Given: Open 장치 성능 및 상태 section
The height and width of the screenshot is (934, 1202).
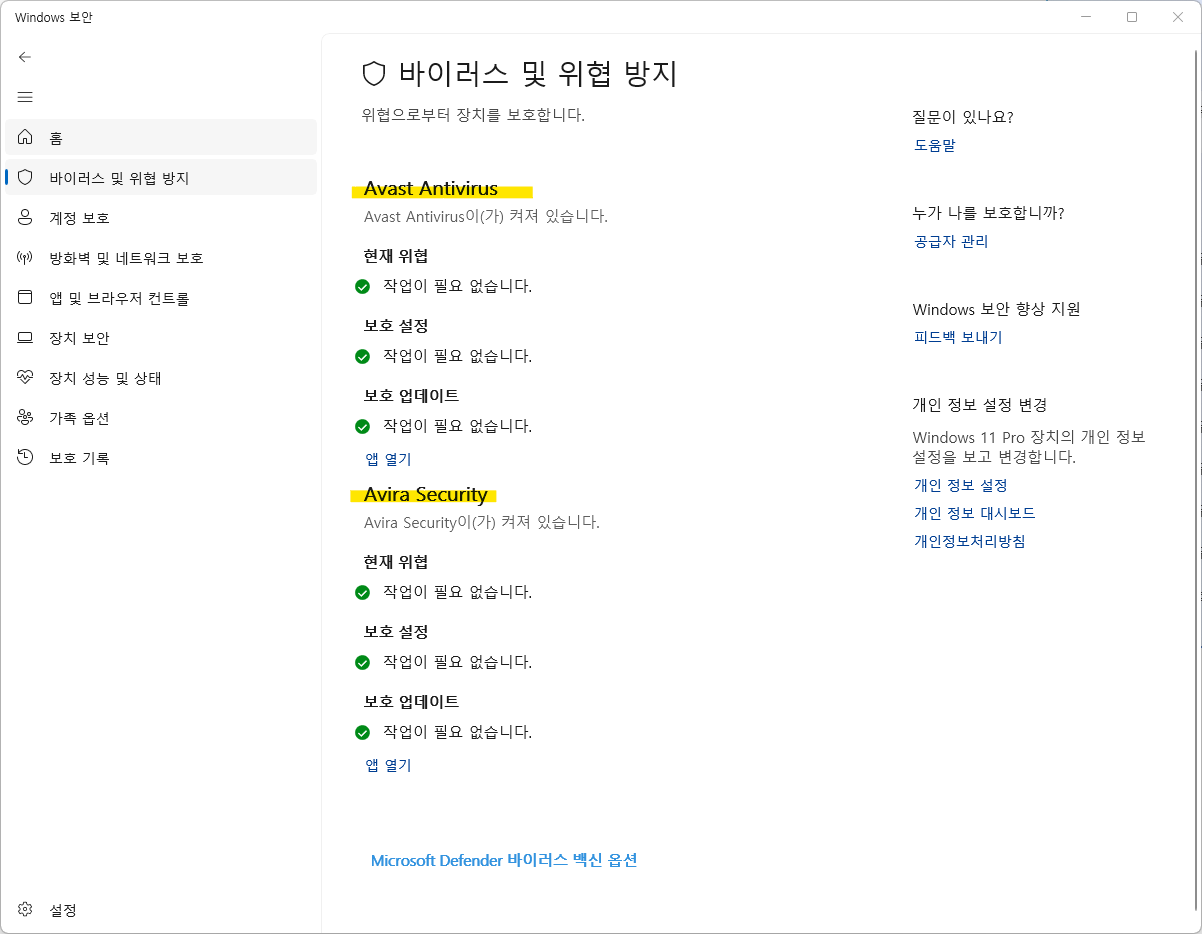Looking at the screenshot, I should click(x=161, y=378).
